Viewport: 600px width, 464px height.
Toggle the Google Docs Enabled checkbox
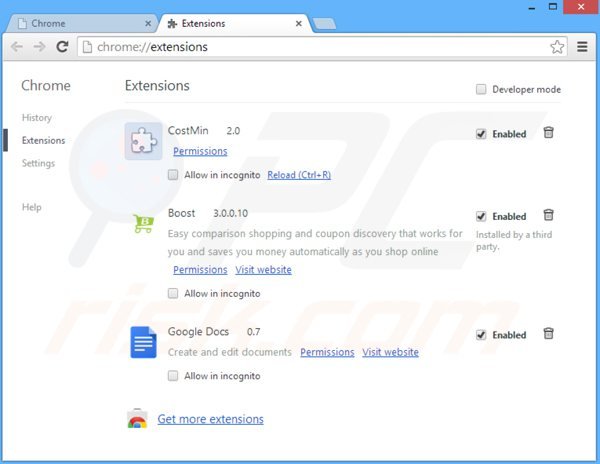point(481,335)
